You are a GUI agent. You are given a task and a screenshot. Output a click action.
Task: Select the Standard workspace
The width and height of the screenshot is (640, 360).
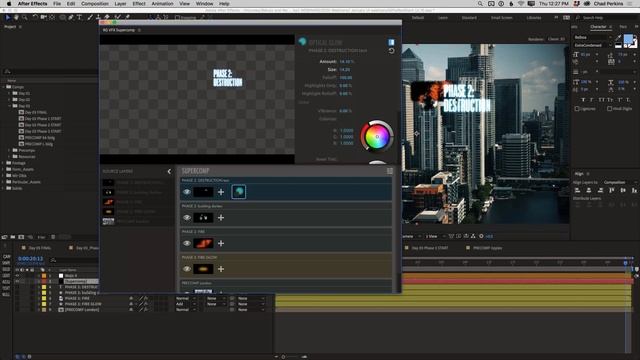click(469, 18)
